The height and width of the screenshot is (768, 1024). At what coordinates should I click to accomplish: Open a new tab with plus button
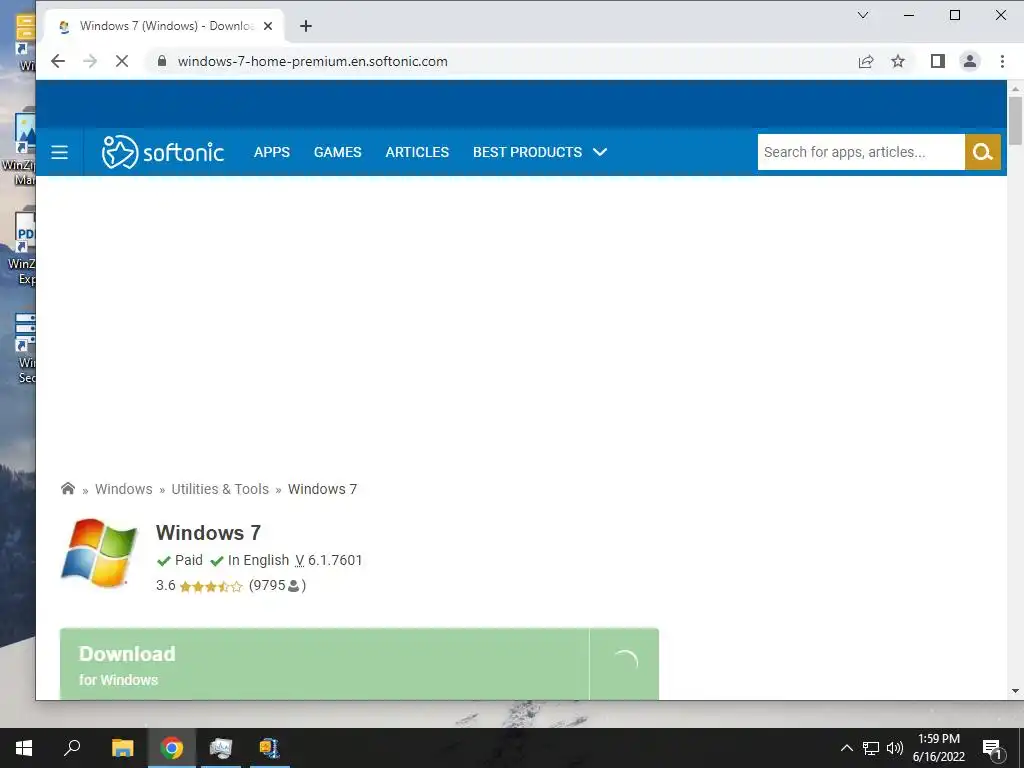[306, 26]
